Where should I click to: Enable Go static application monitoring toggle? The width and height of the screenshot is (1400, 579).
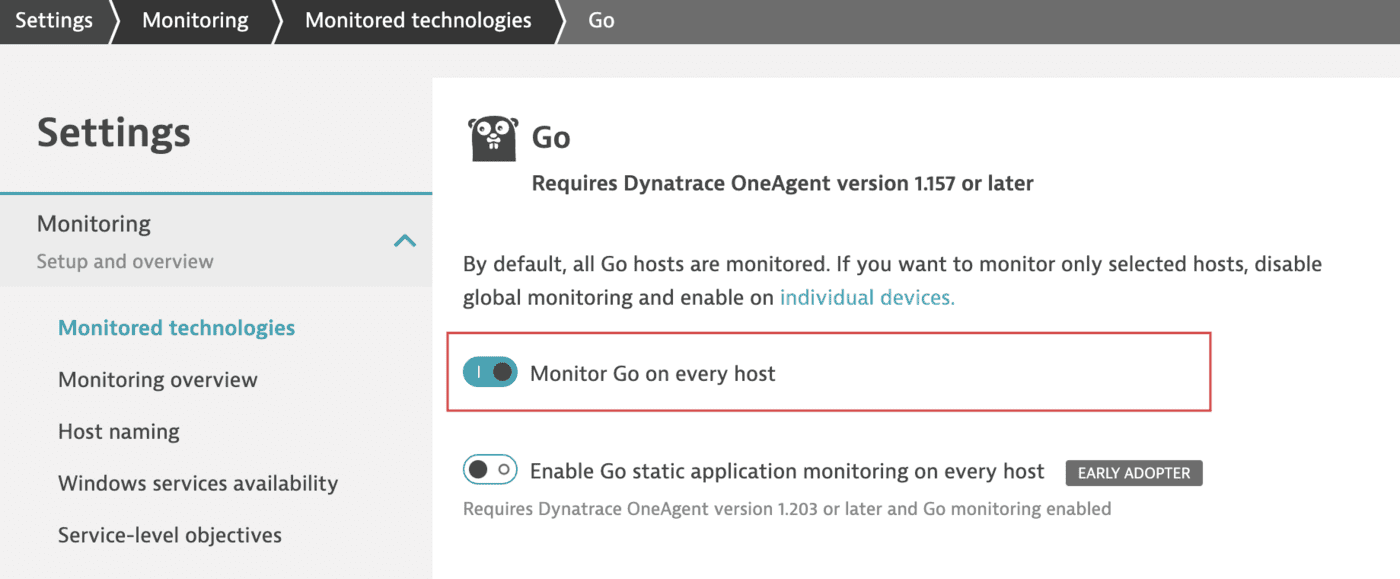coord(489,469)
